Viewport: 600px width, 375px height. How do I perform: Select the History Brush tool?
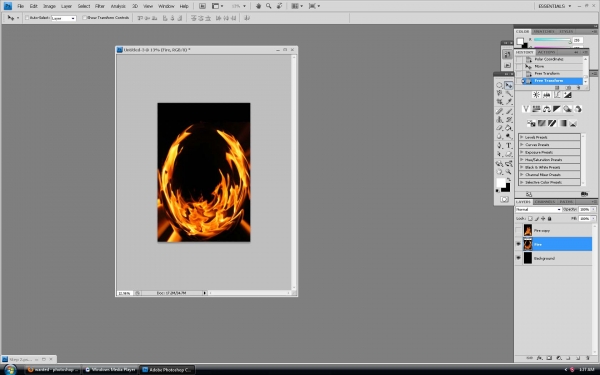point(509,120)
